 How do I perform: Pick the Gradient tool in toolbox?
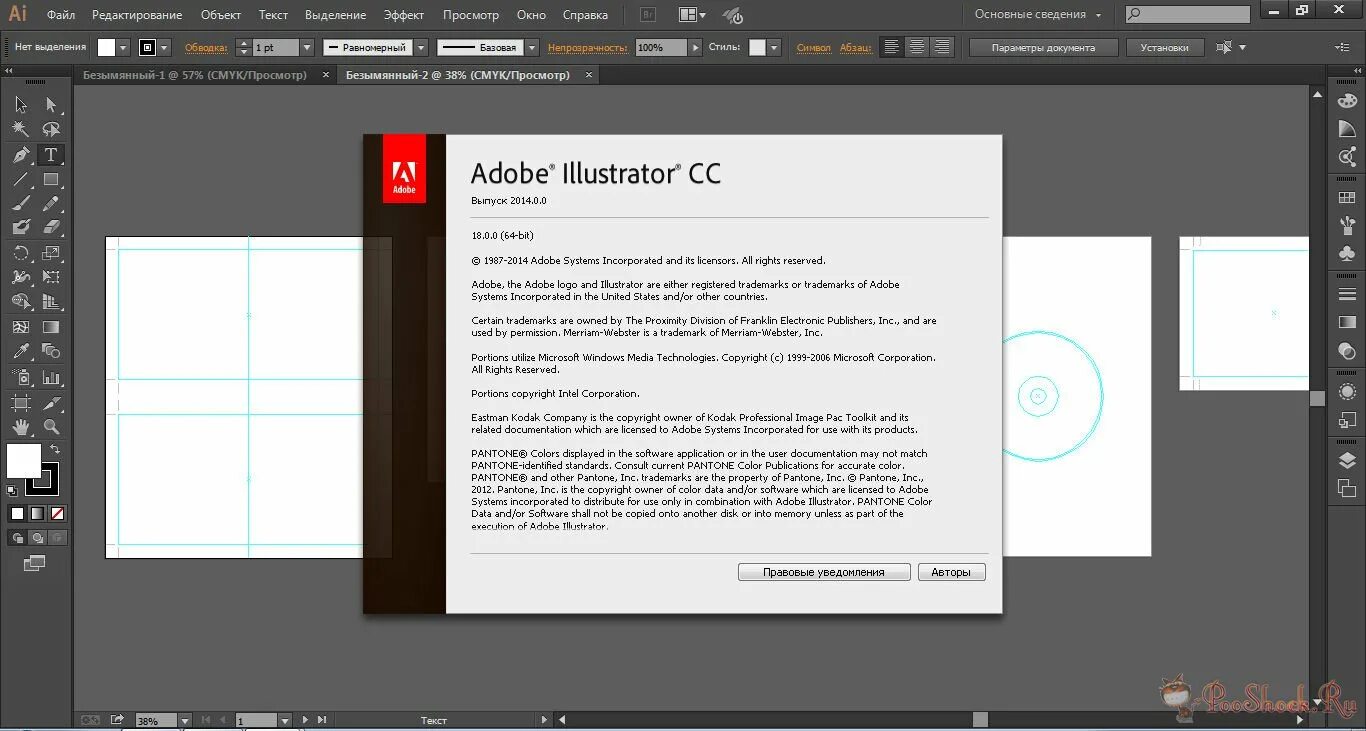(x=51, y=327)
